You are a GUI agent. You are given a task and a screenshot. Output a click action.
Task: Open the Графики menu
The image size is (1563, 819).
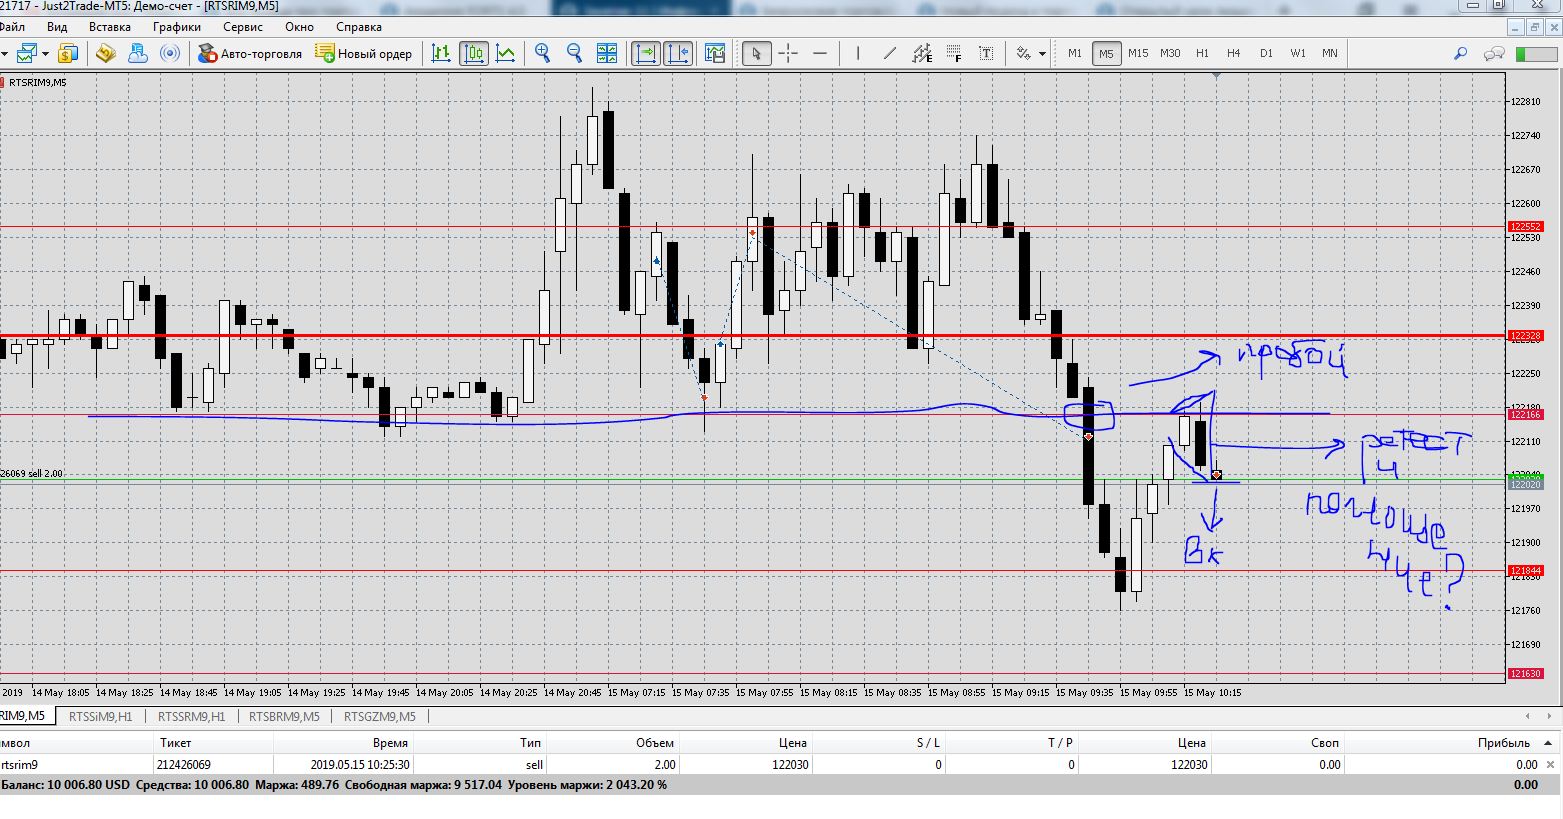(x=177, y=27)
